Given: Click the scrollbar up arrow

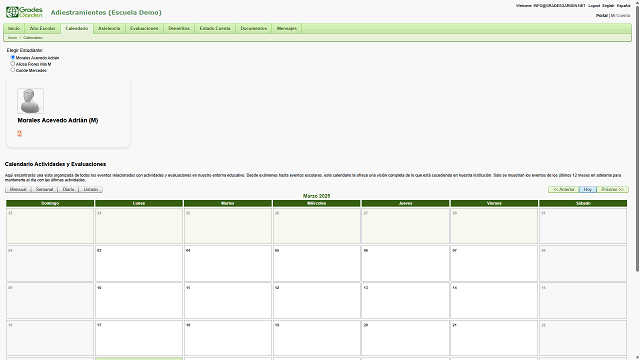Looking at the screenshot, I should (x=637, y=2).
